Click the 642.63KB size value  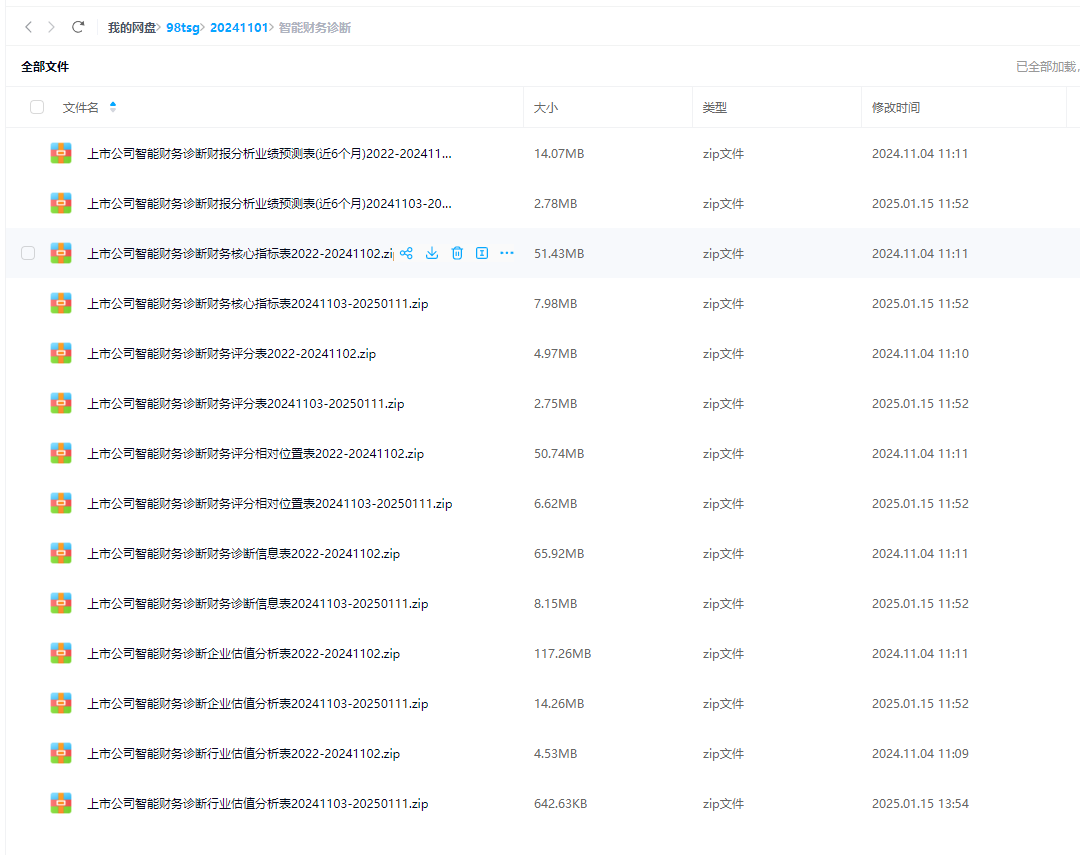[561, 803]
